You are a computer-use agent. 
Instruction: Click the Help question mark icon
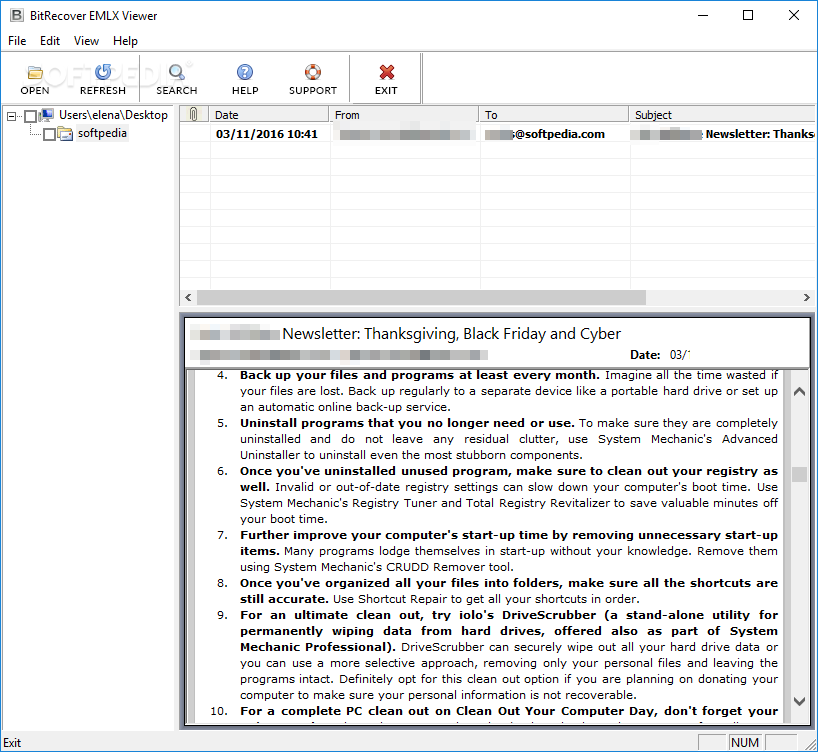245,73
